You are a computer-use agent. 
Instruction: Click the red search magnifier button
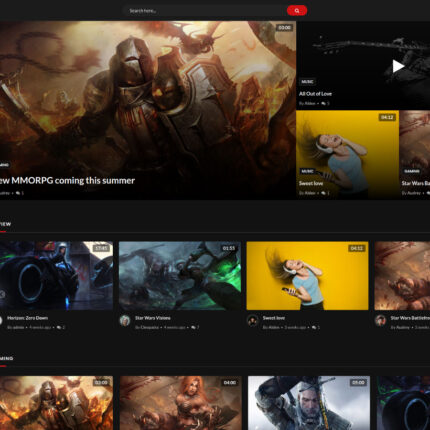(297, 11)
